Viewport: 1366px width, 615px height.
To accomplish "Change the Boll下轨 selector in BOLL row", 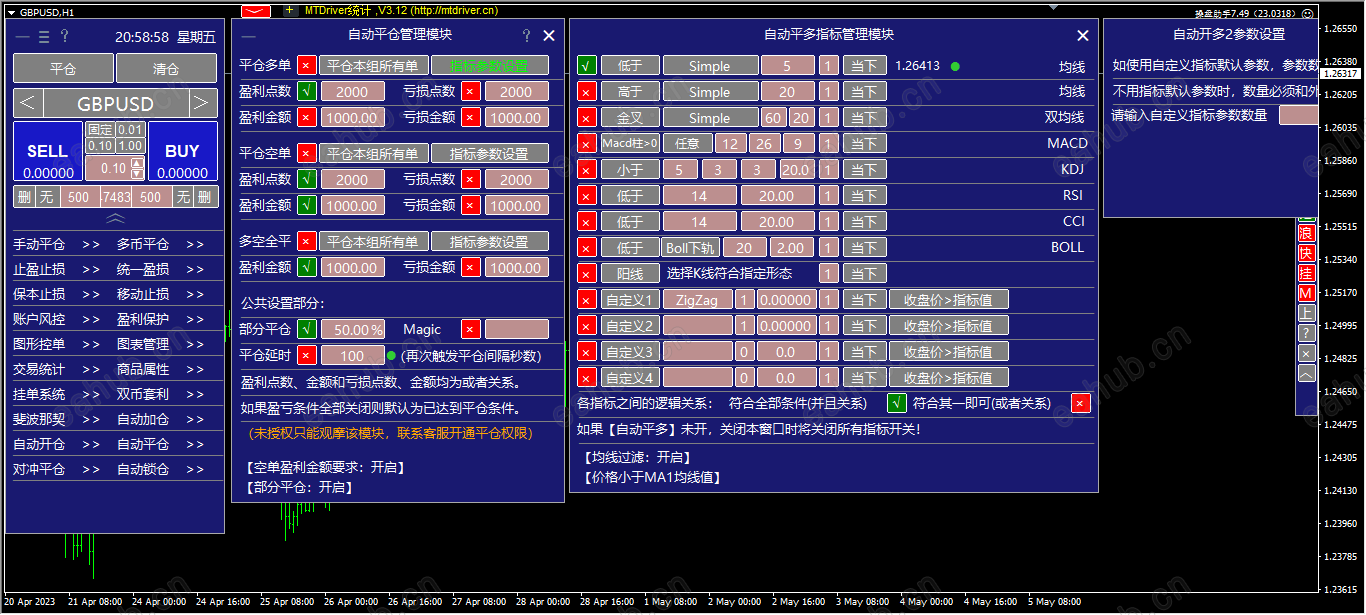I will (x=690, y=248).
